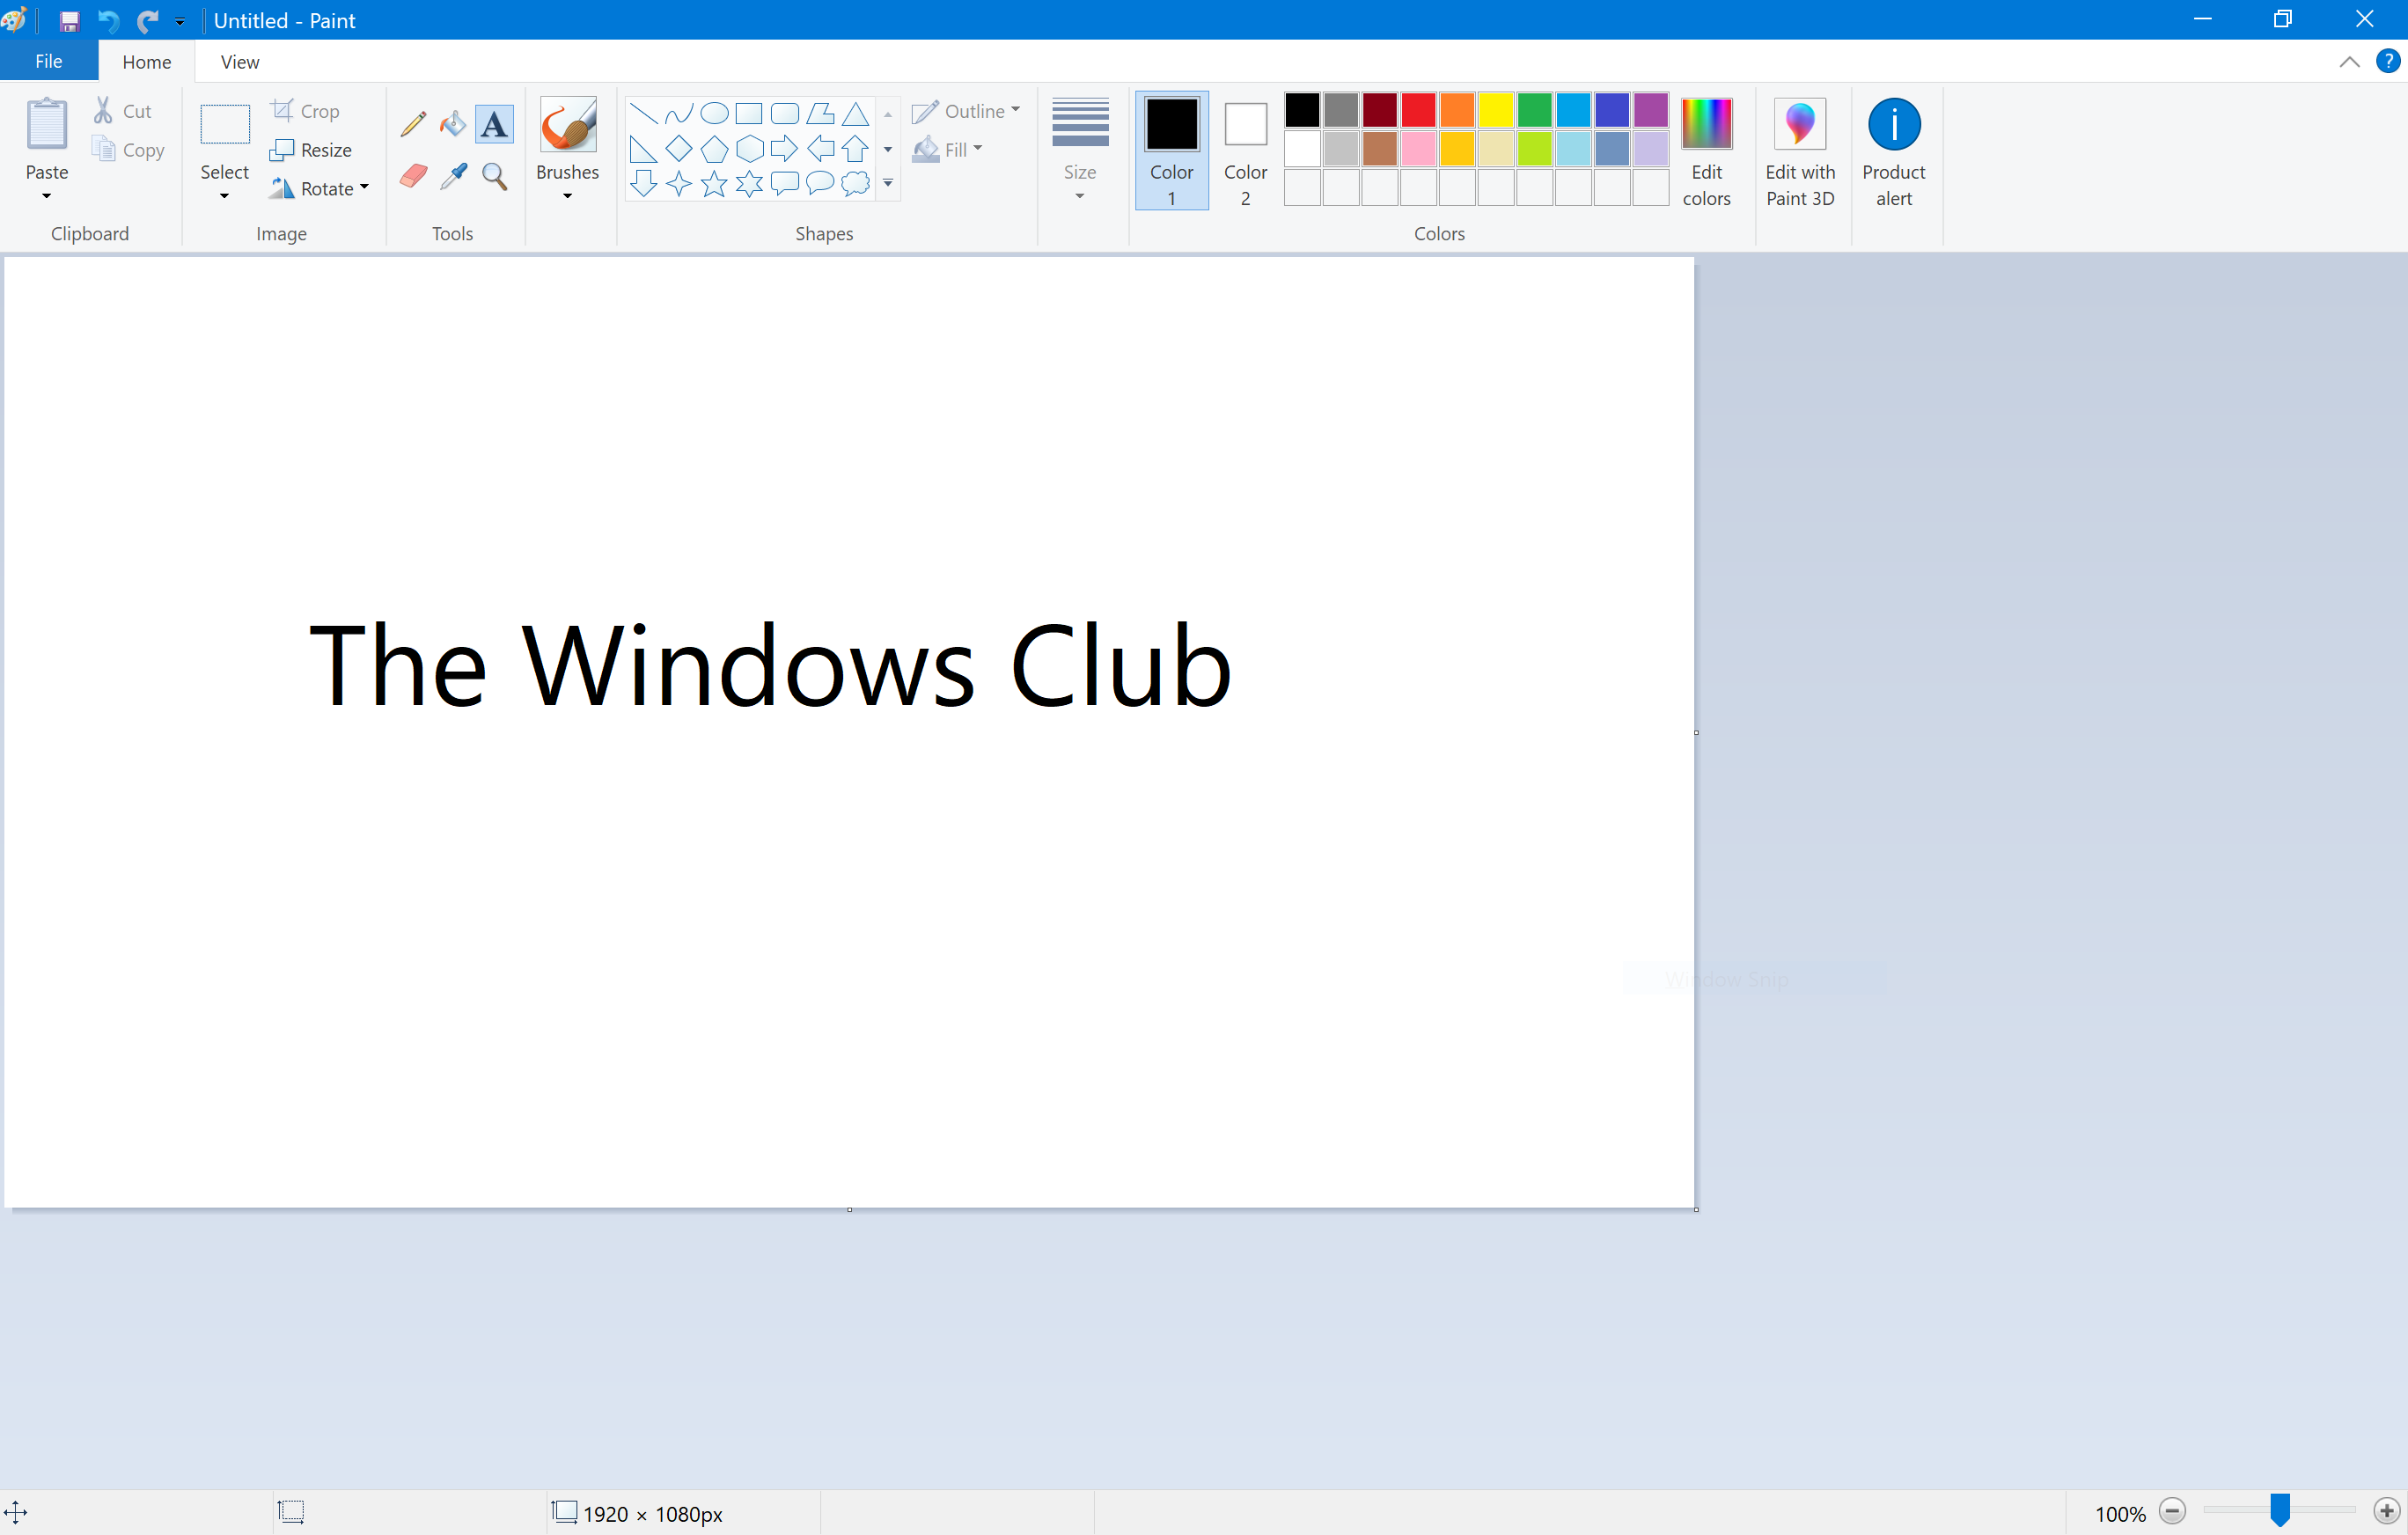Open Customize Quick Access Toolbar dropdown
Viewport: 2408px width, 1535px height.
click(180, 21)
